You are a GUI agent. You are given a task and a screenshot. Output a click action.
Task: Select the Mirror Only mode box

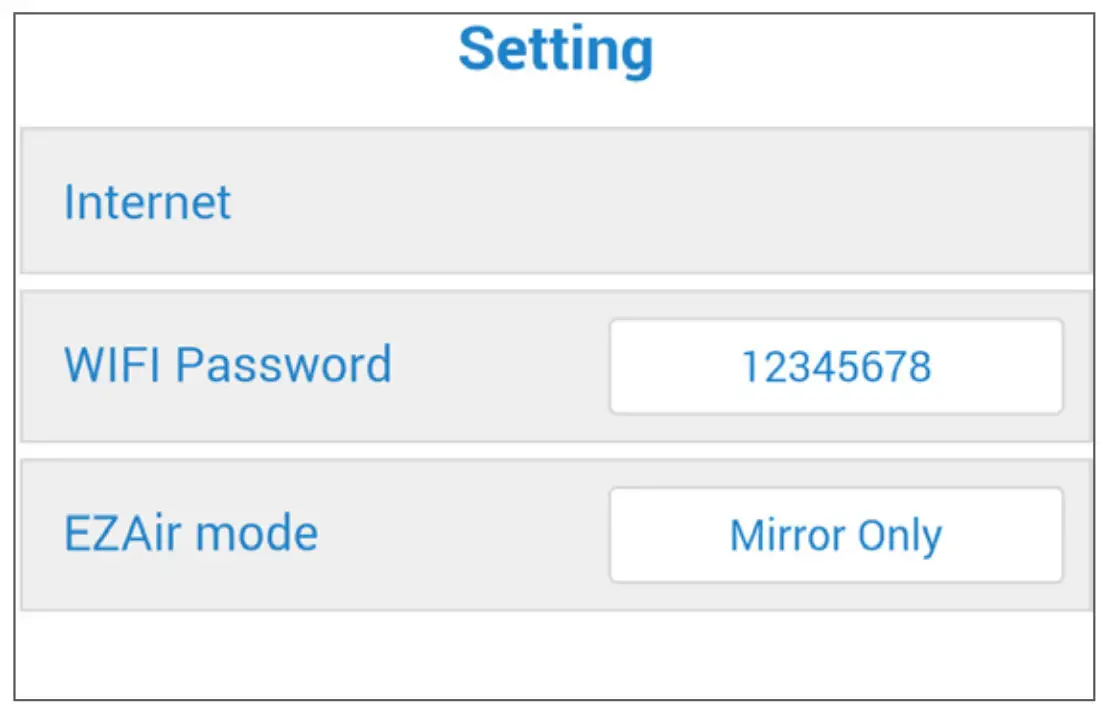pos(835,535)
